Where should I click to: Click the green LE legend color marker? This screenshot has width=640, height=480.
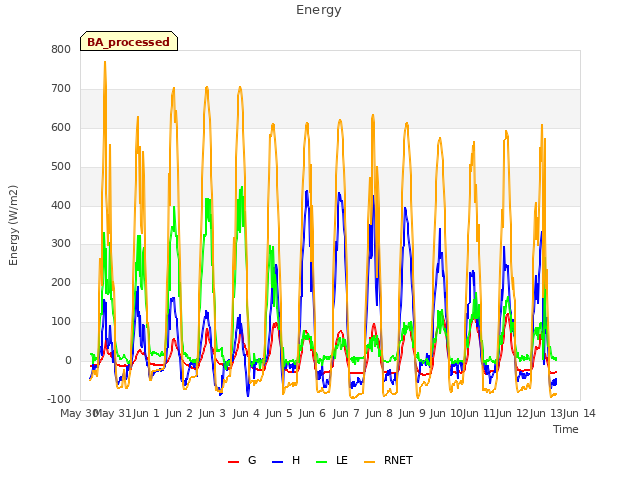coord(322,462)
